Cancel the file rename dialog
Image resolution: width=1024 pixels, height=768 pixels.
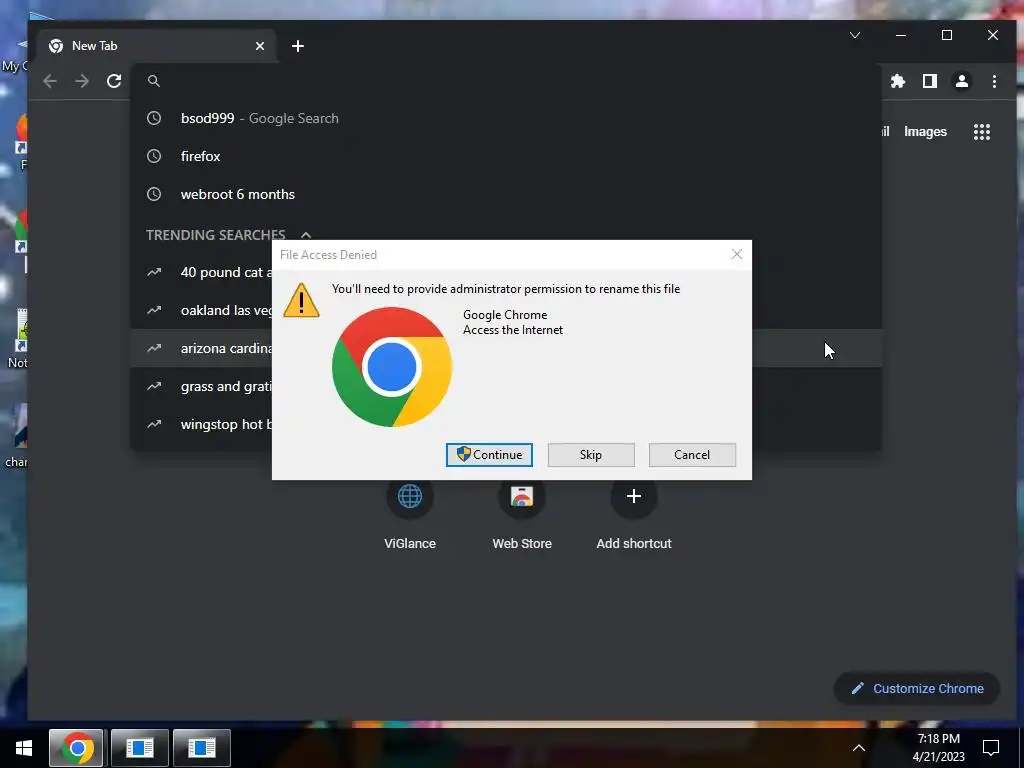point(692,455)
